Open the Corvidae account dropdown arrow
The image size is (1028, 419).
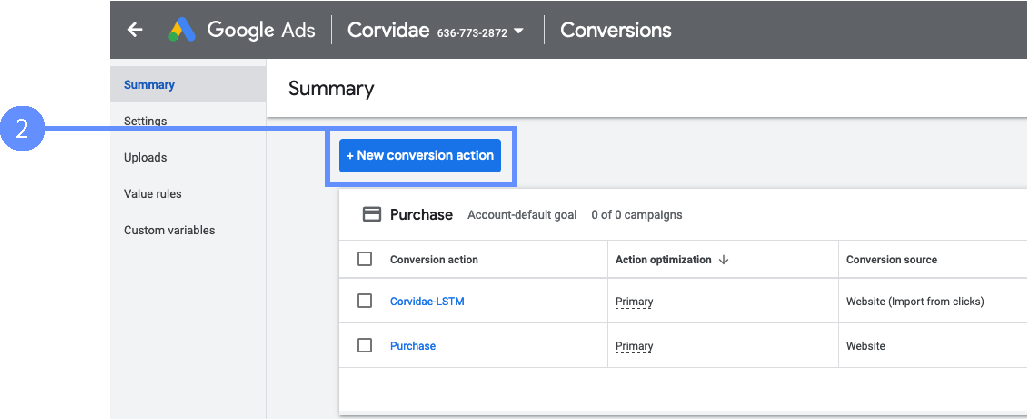(x=519, y=31)
